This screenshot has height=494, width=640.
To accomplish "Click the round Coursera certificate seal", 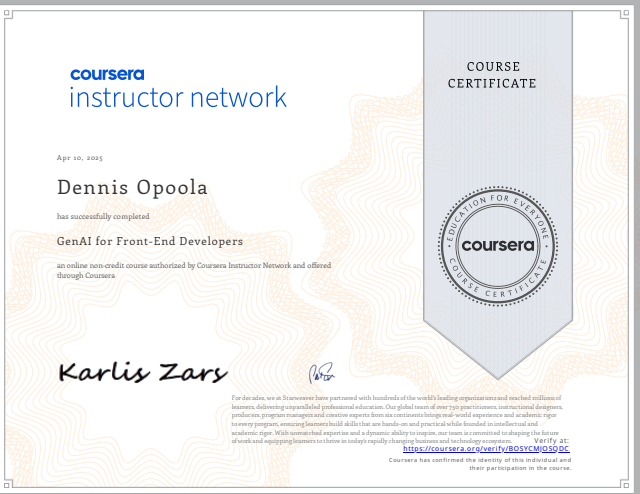I will (x=498, y=246).
